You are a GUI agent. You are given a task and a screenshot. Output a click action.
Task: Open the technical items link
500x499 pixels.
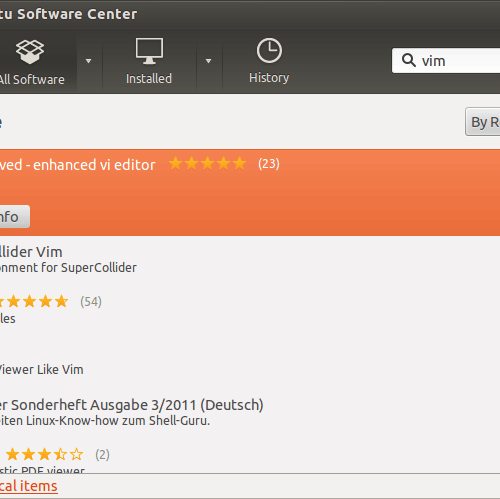pyautogui.click(x=28, y=486)
